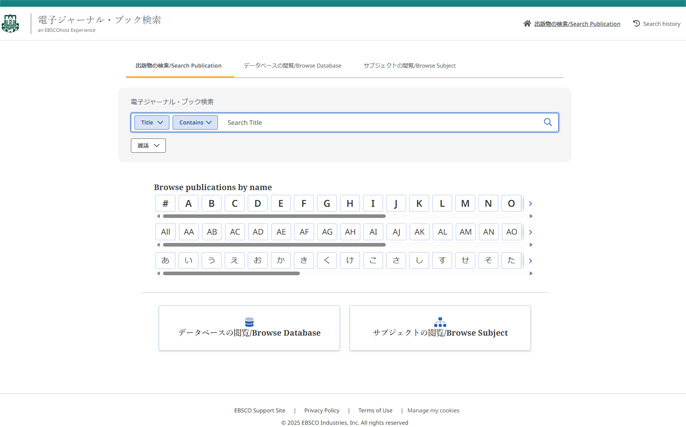Select the AB prefix button

coord(212,232)
